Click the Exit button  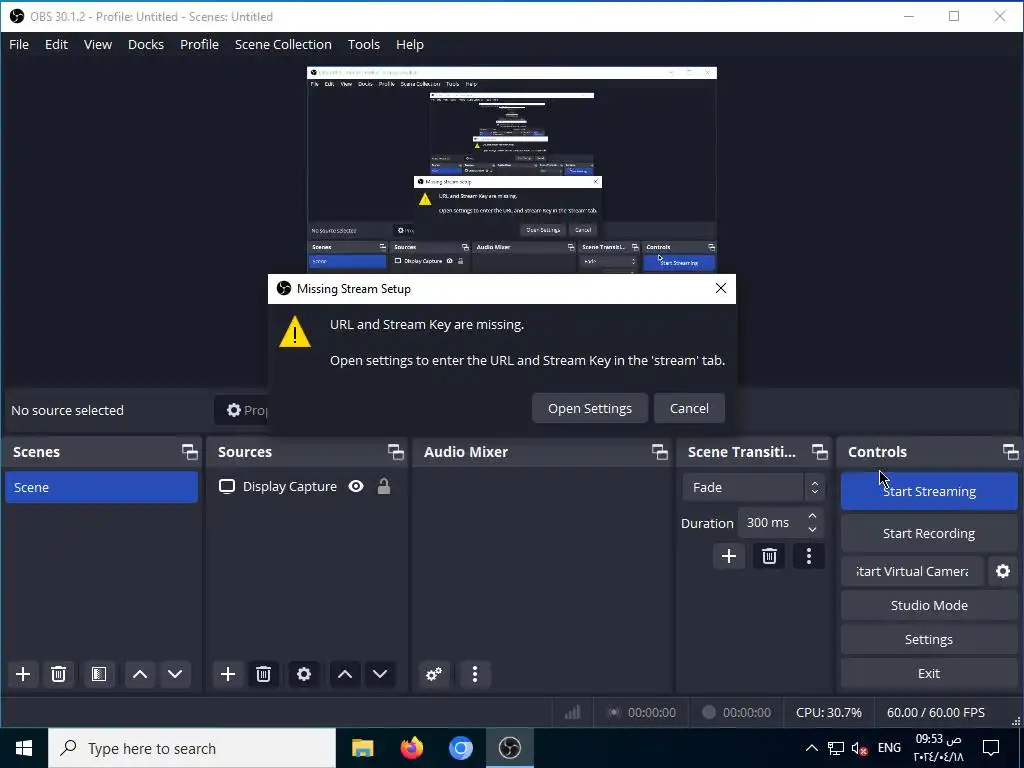pos(929,673)
